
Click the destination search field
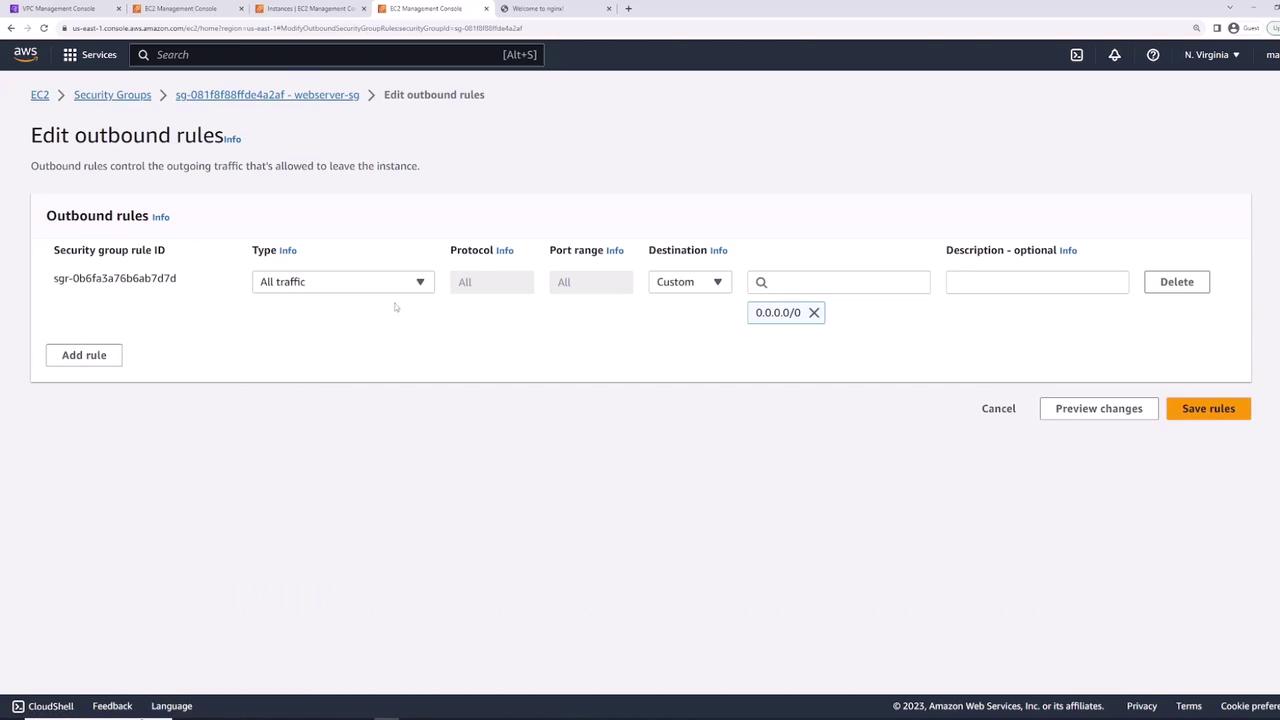(839, 282)
